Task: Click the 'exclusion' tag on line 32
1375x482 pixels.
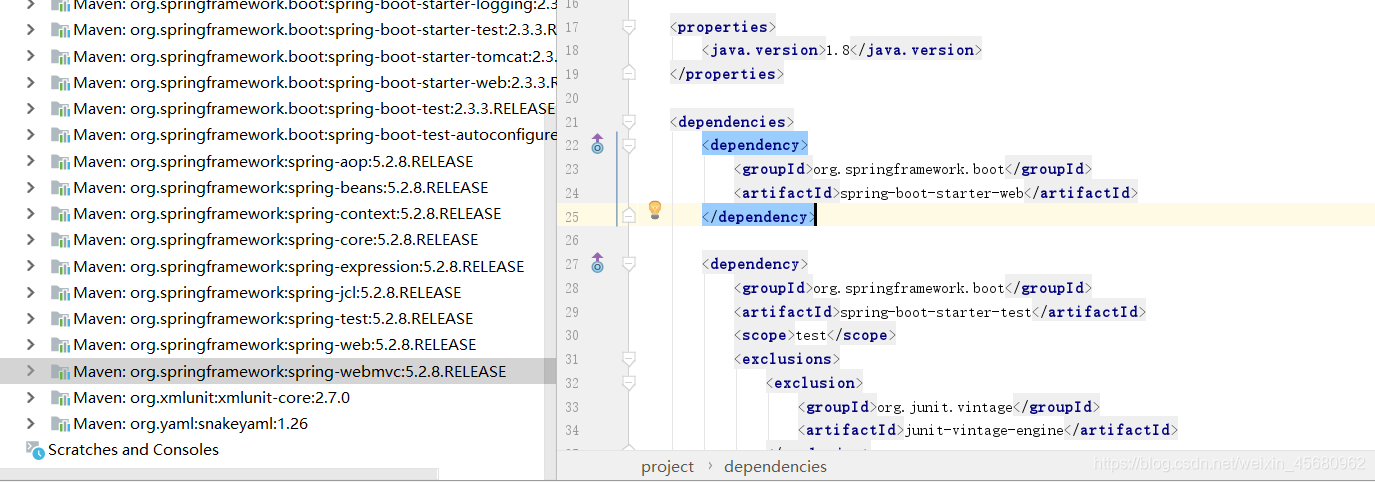Action: coord(815,383)
